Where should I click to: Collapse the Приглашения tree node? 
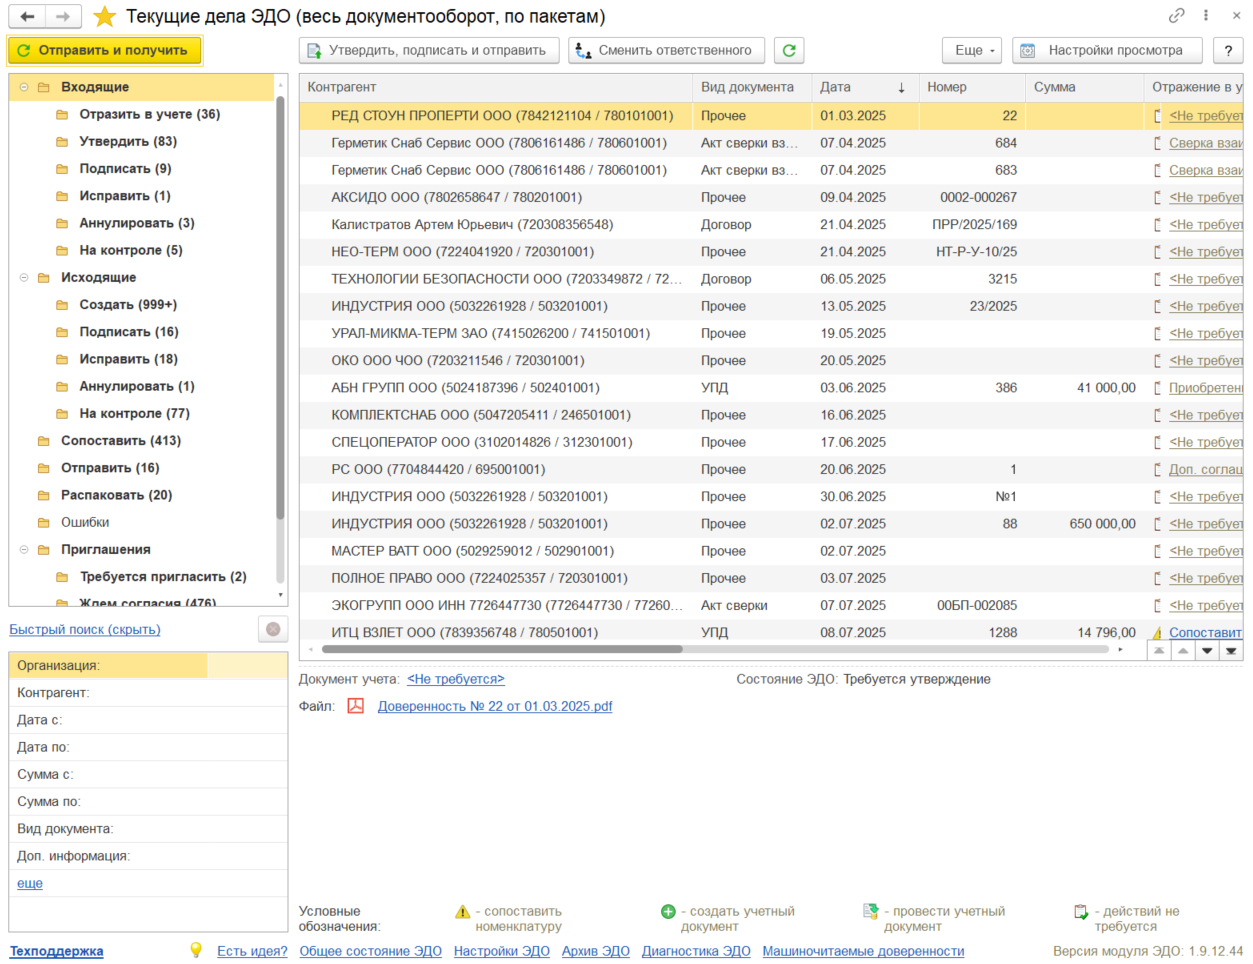(x=24, y=549)
